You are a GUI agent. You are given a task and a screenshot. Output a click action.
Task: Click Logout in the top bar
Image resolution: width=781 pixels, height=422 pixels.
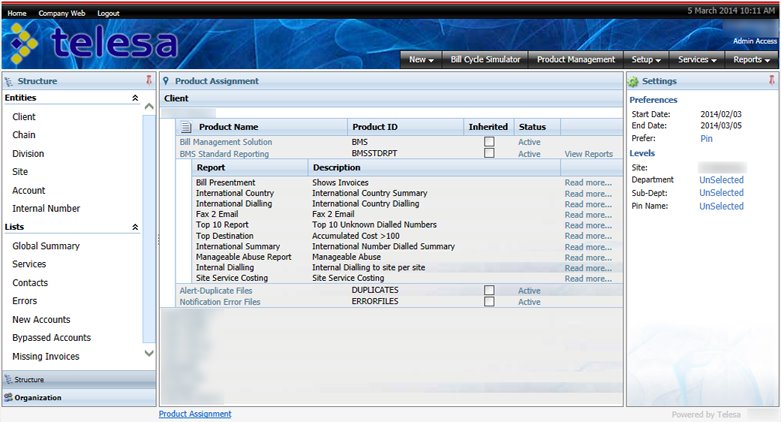point(108,13)
